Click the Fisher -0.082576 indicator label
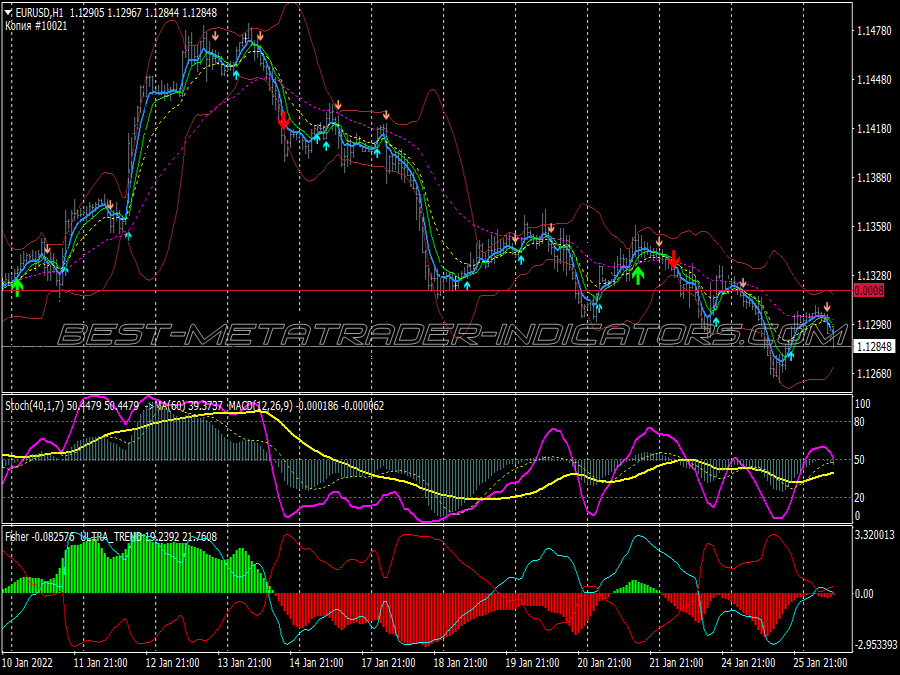 (x=40, y=537)
